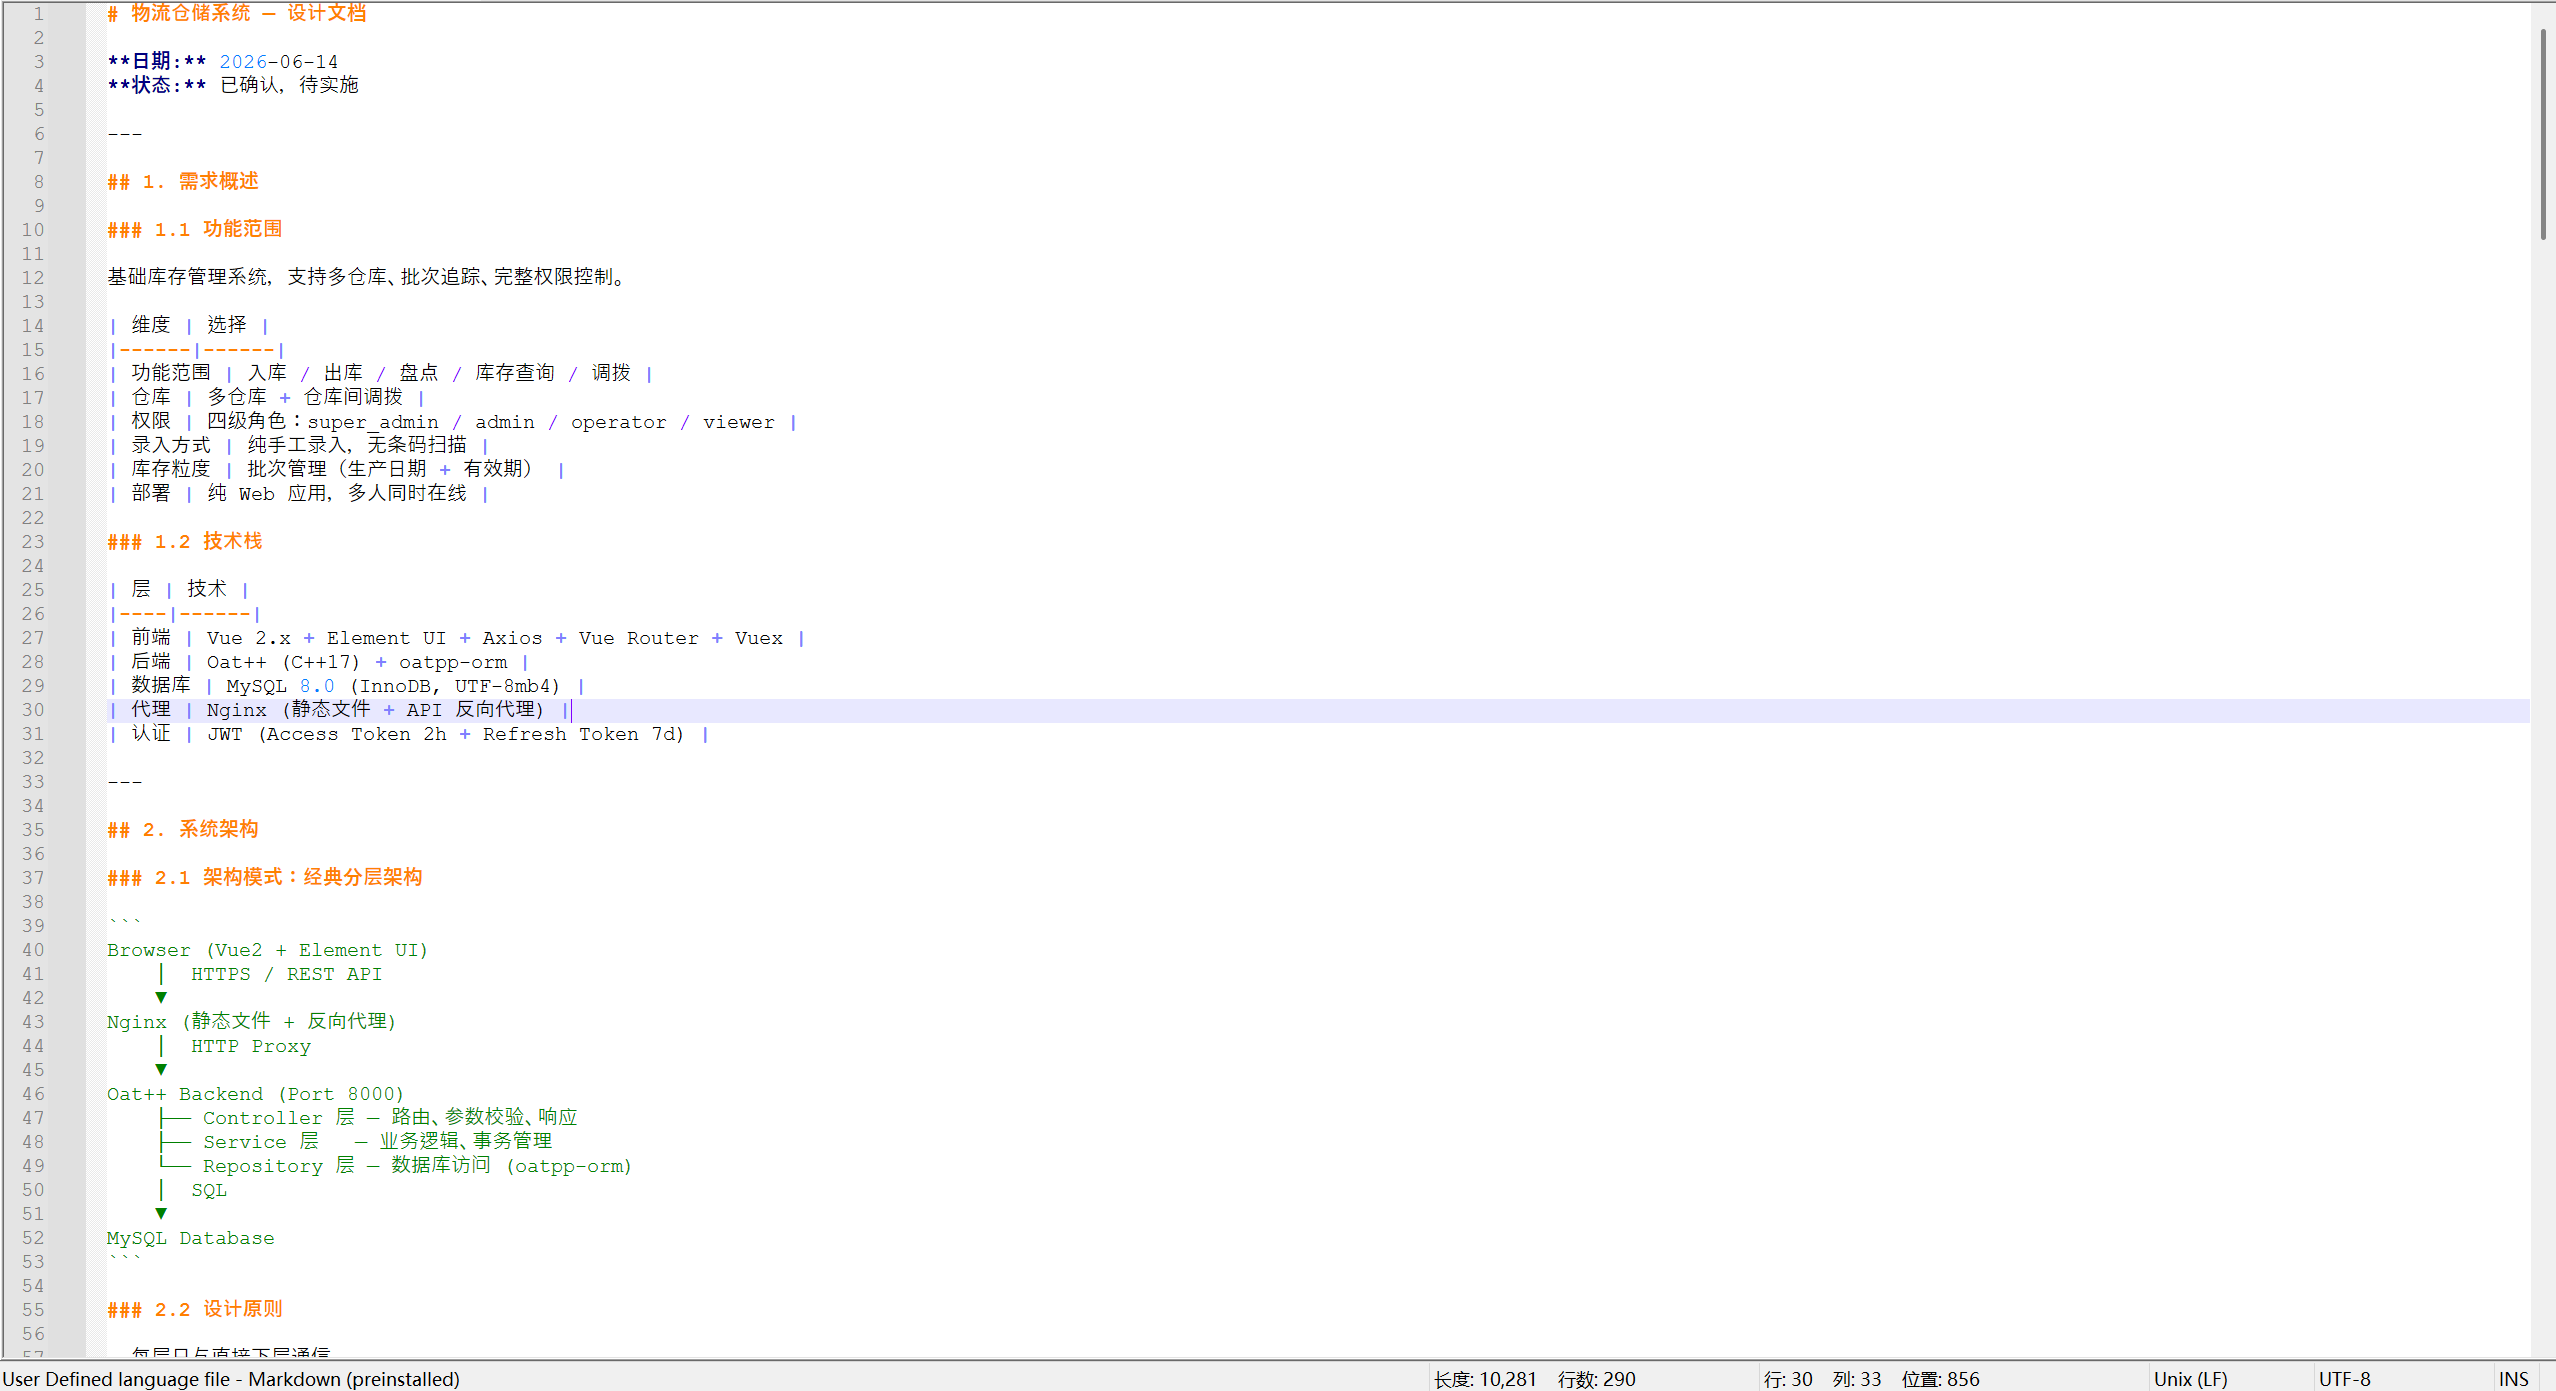The width and height of the screenshot is (2556, 1391).
Task: Click 'MySQL 8.0' in the 数据库 row
Action: point(281,687)
